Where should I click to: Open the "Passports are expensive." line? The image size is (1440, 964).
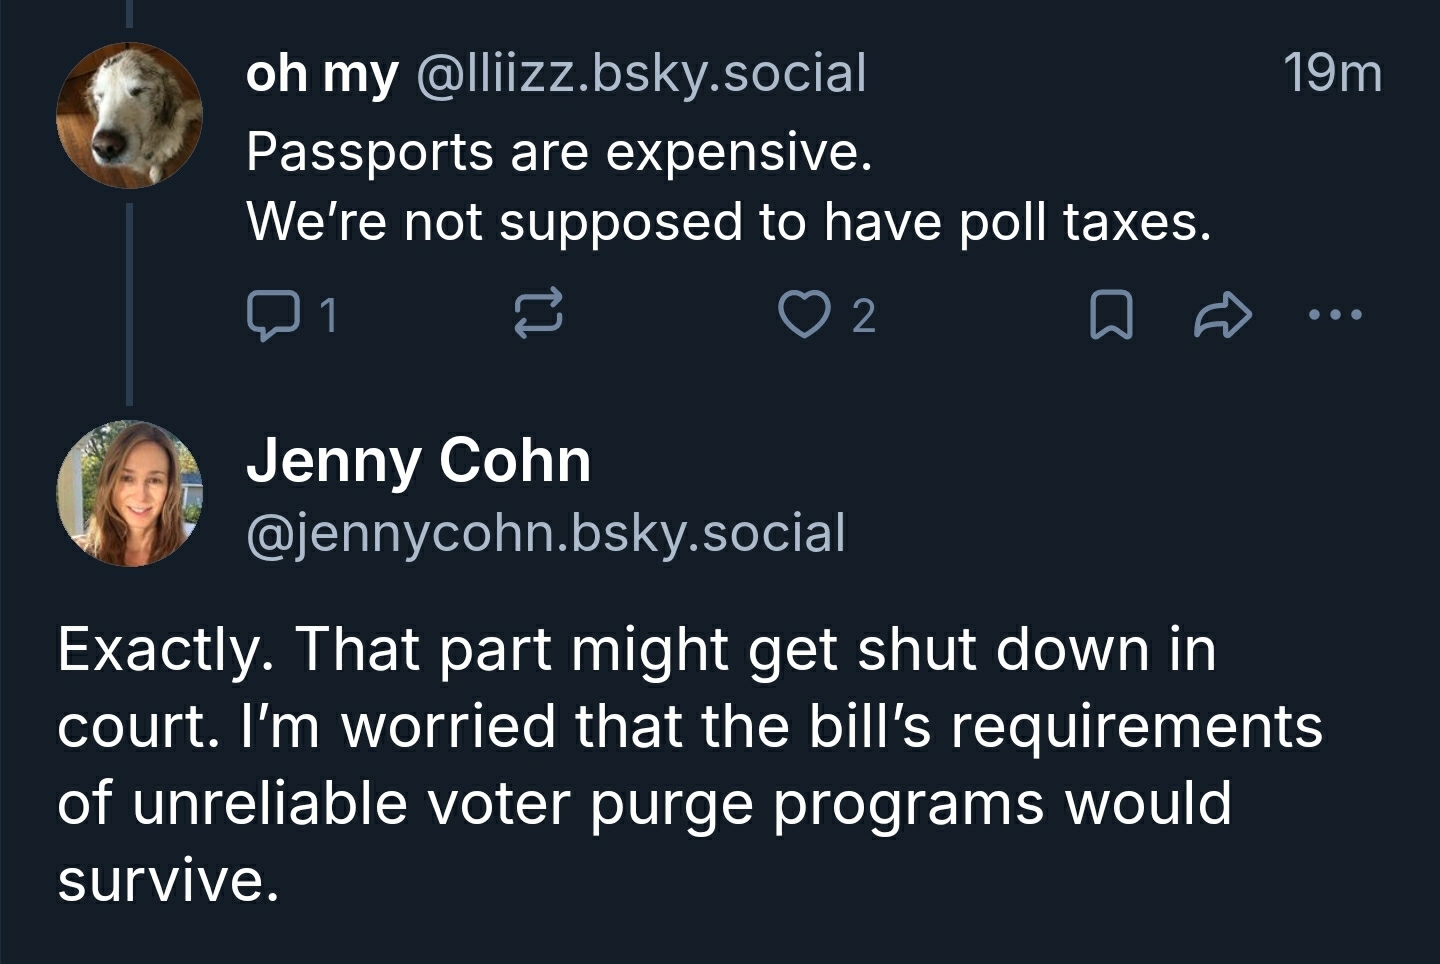point(559,152)
